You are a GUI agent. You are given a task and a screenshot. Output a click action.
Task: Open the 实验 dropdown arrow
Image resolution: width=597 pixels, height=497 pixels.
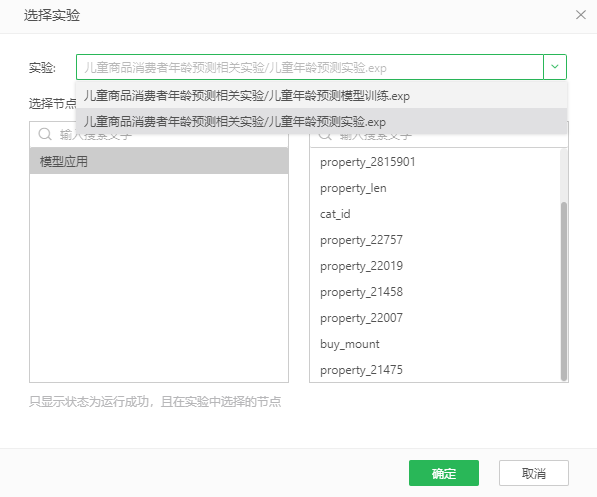pyautogui.click(x=555, y=67)
